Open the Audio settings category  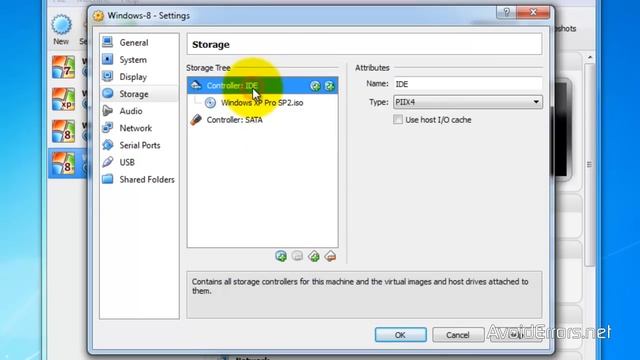[x=131, y=111]
